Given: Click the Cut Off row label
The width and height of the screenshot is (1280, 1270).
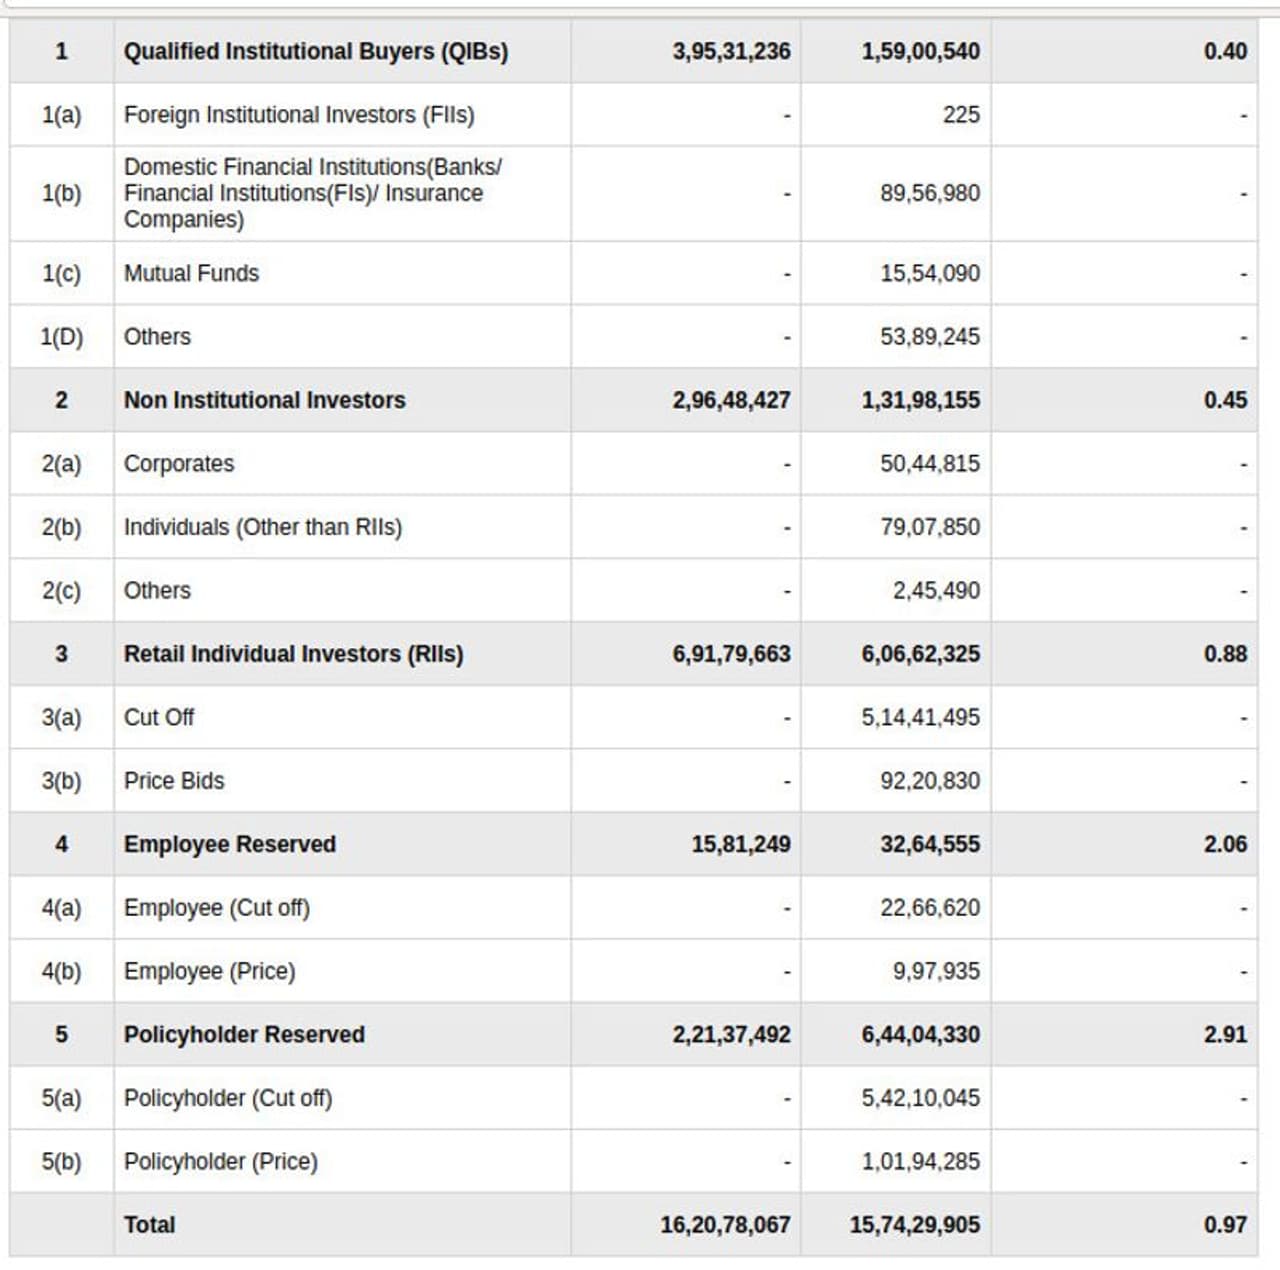Looking at the screenshot, I should point(158,717).
